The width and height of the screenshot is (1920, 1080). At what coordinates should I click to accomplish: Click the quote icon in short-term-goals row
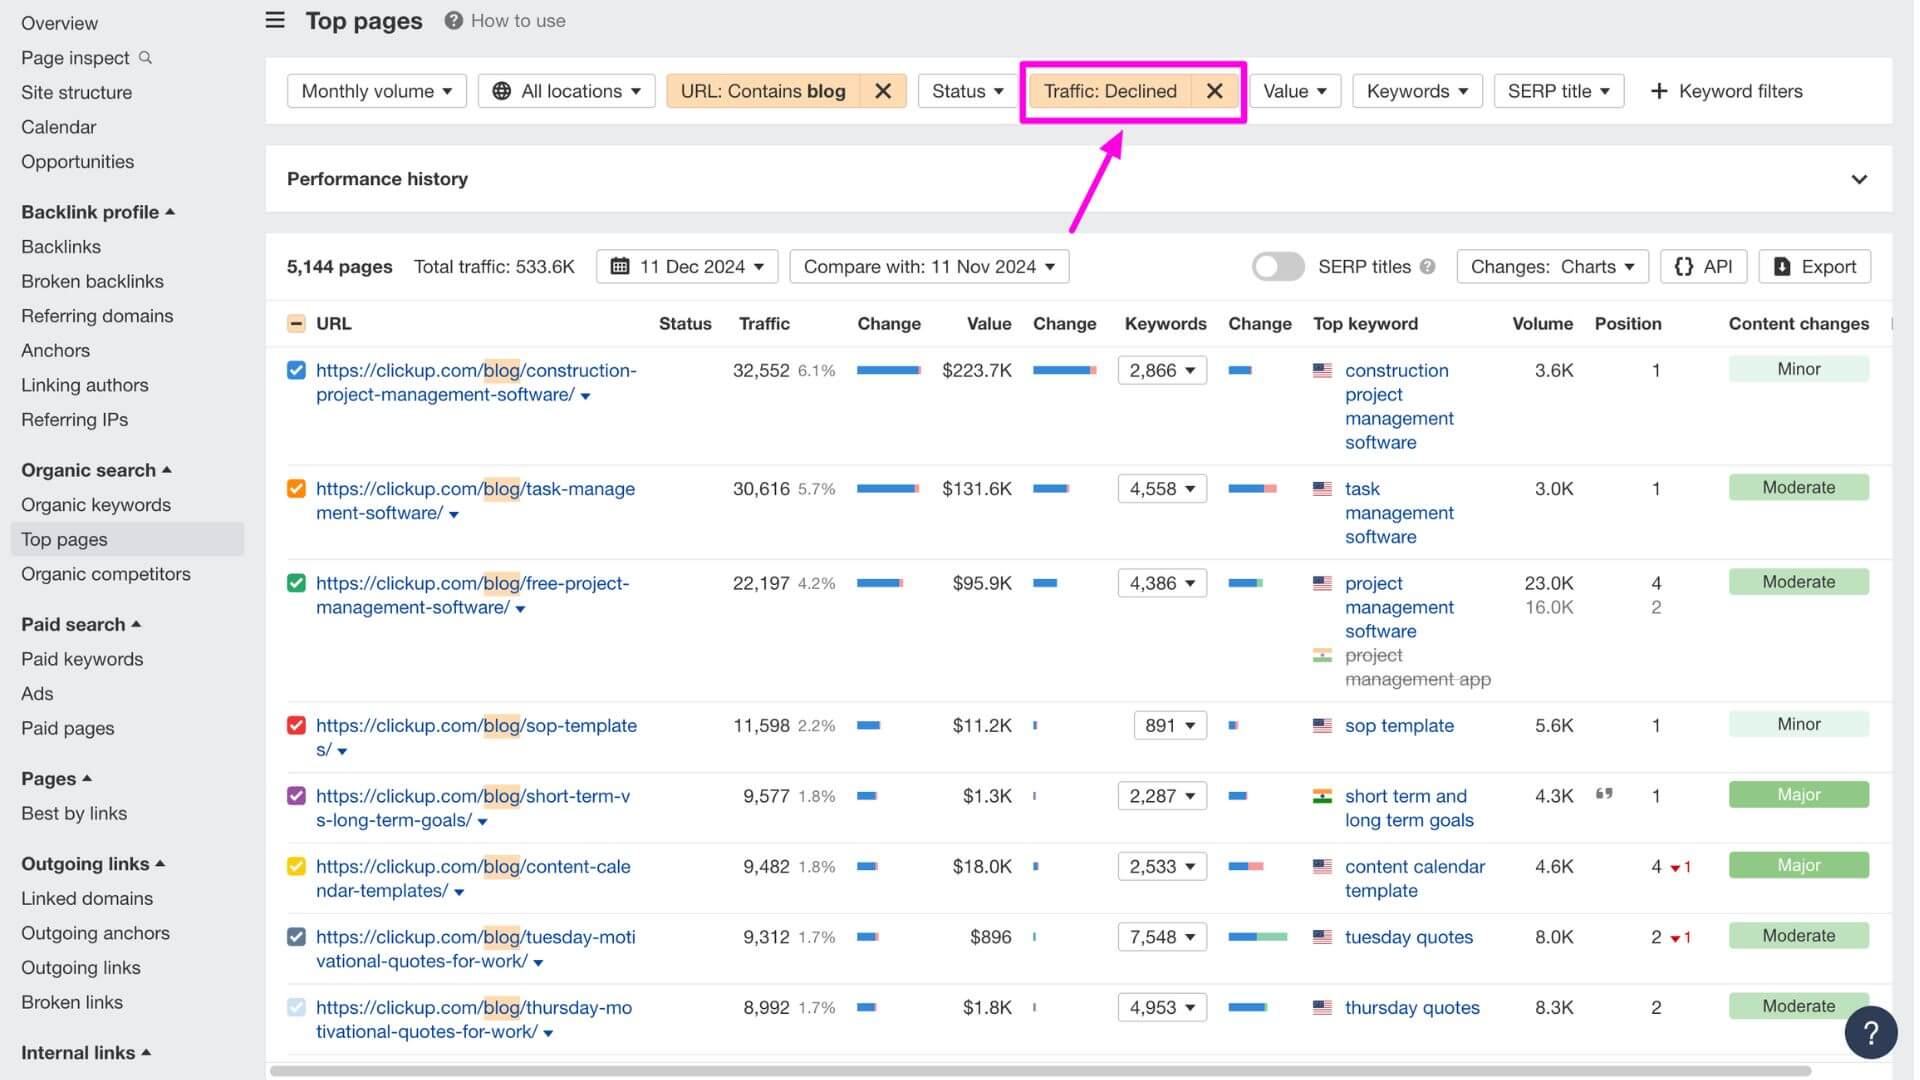pos(1604,794)
